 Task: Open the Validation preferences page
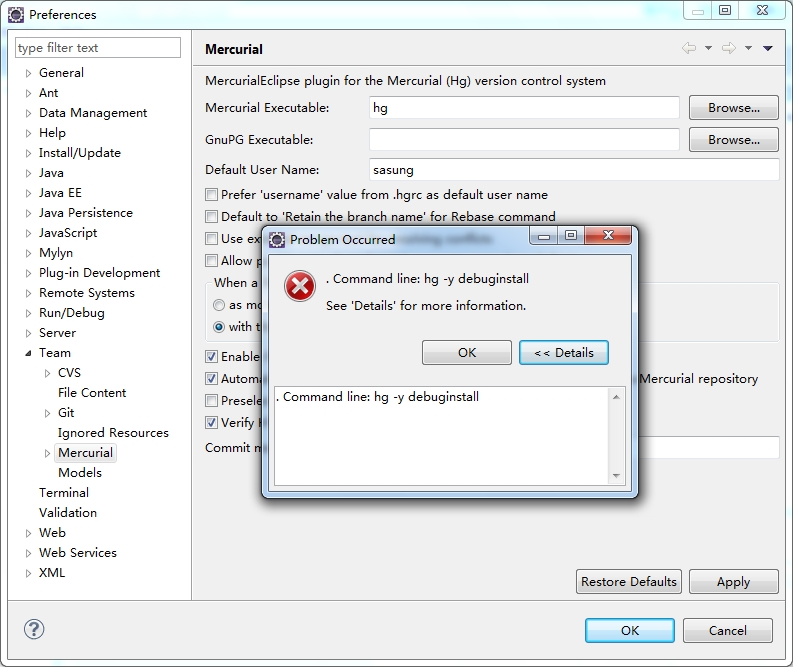pos(68,513)
